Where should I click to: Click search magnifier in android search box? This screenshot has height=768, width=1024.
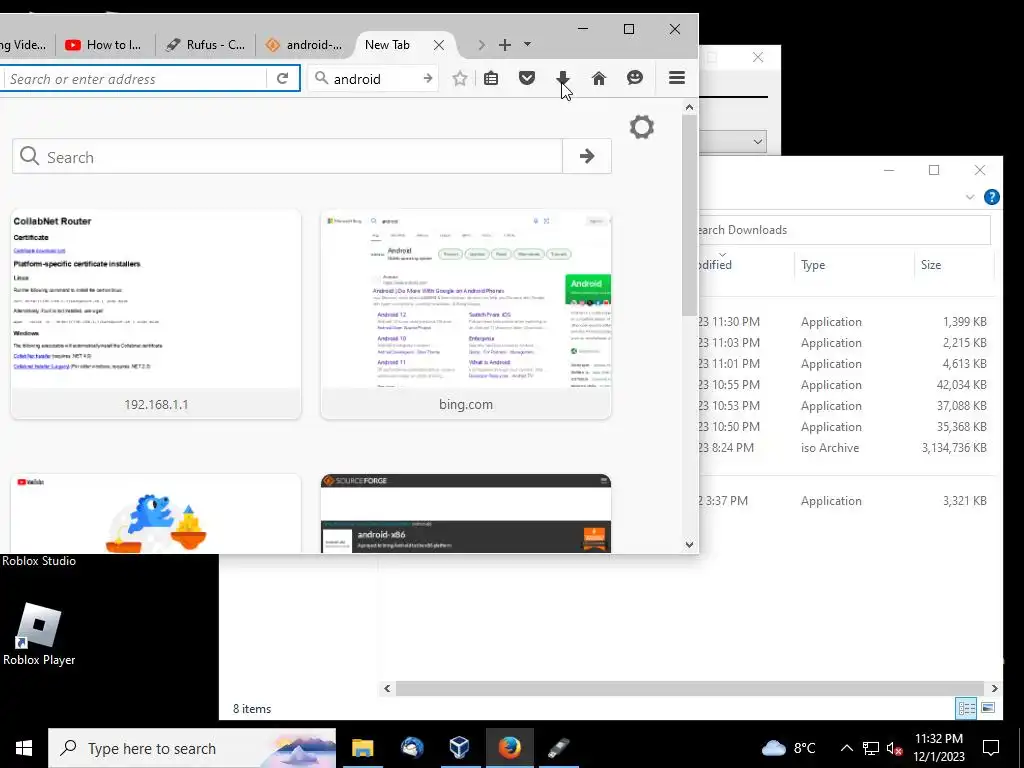[x=321, y=78]
